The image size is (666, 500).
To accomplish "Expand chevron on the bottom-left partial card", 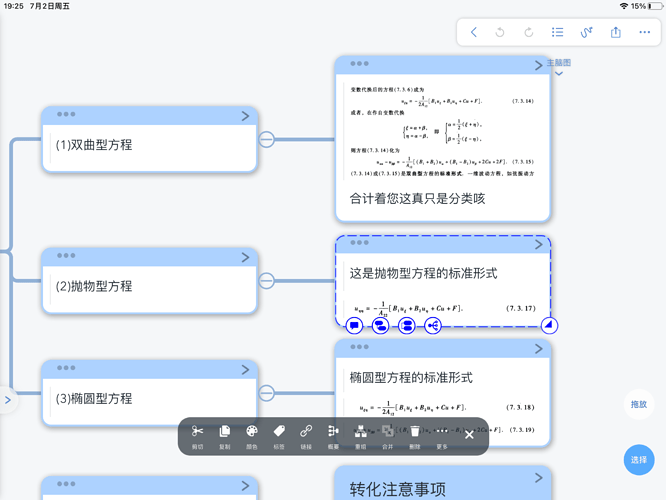I will pyautogui.click(x=245, y=486).
